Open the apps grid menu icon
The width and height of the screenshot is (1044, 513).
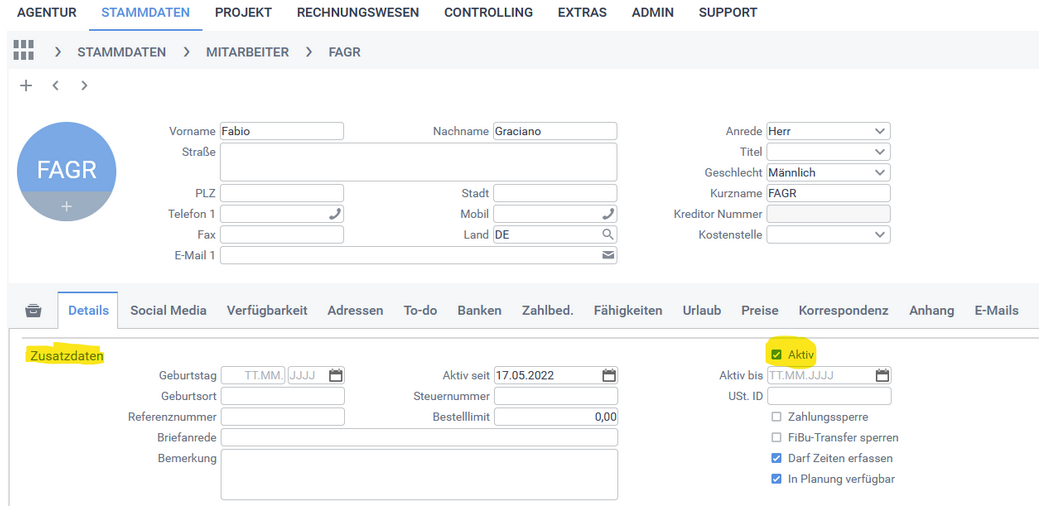point(23,51)
